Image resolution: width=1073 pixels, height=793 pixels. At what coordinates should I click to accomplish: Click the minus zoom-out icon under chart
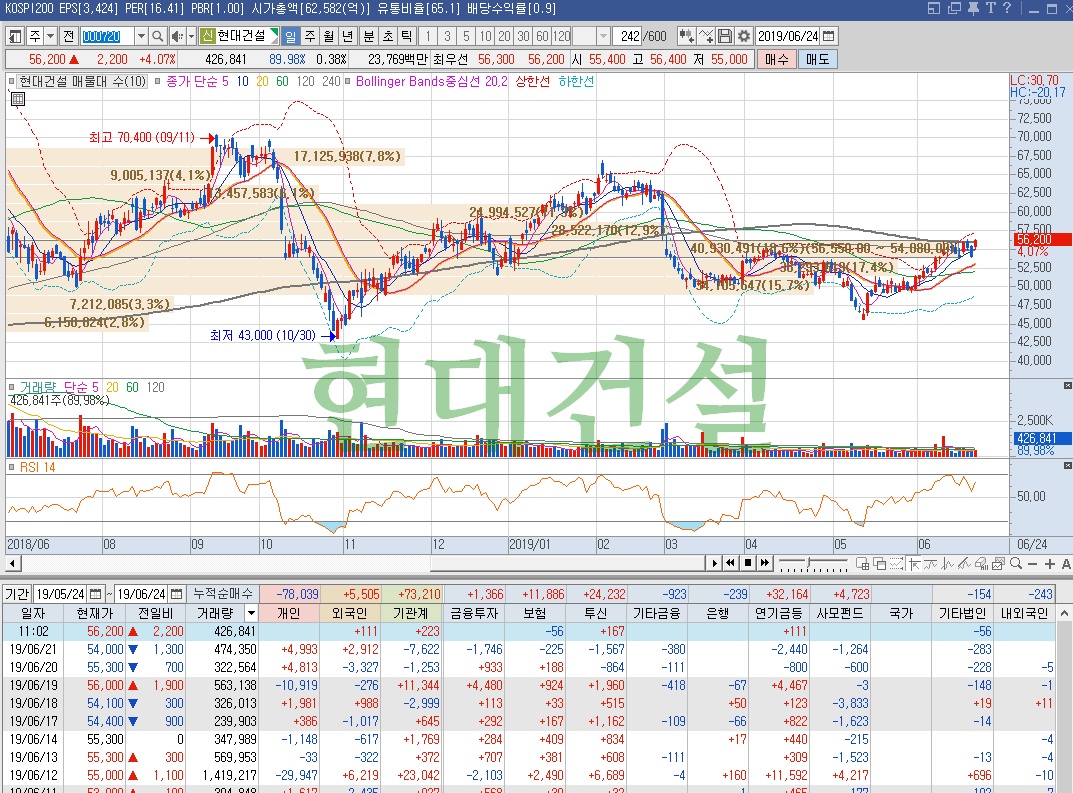click(1033, 564)
